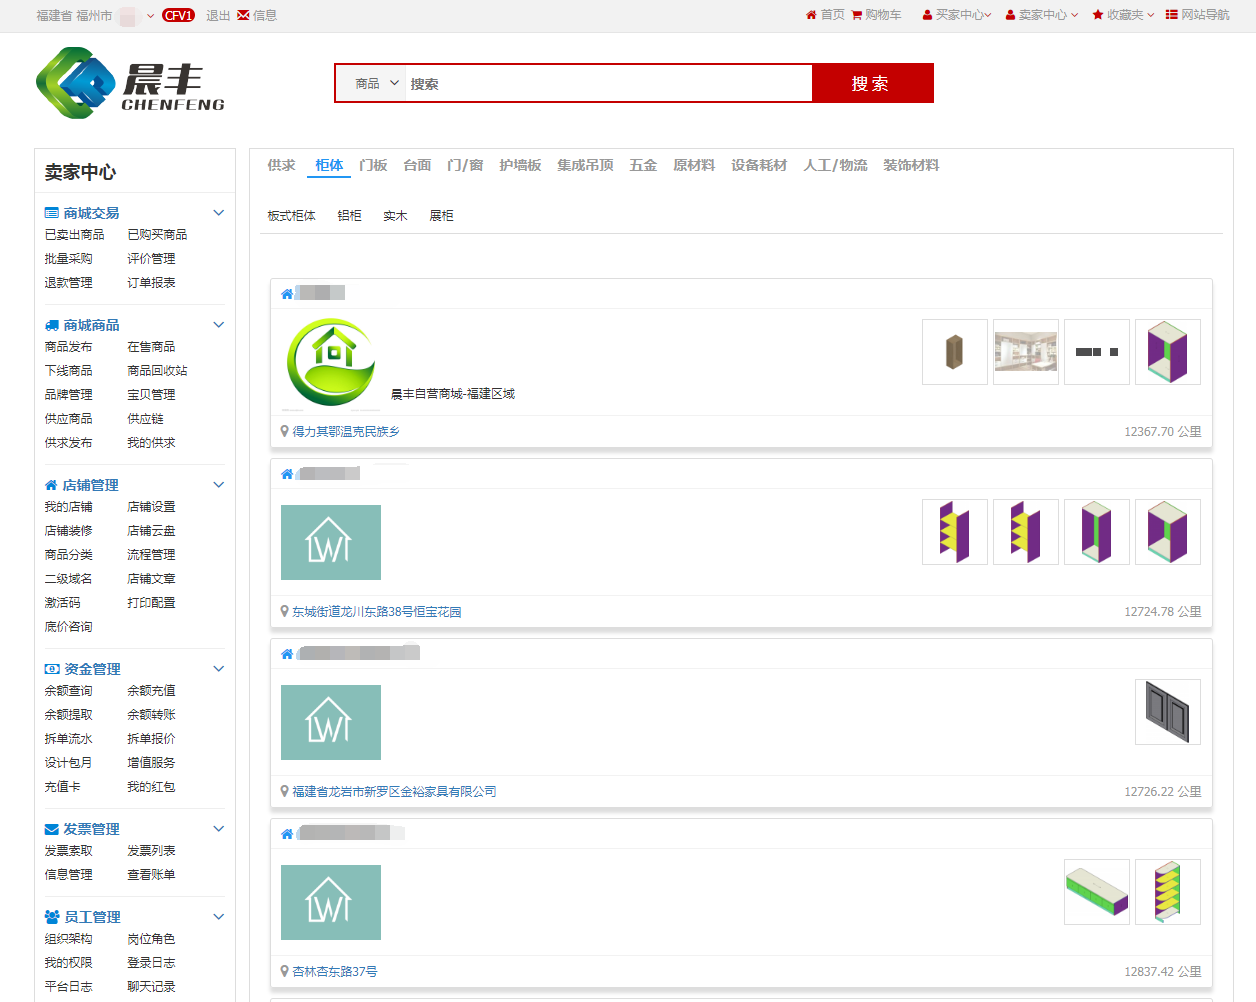
Task: Select the 五金 category tab
Action: pos(643,166)
